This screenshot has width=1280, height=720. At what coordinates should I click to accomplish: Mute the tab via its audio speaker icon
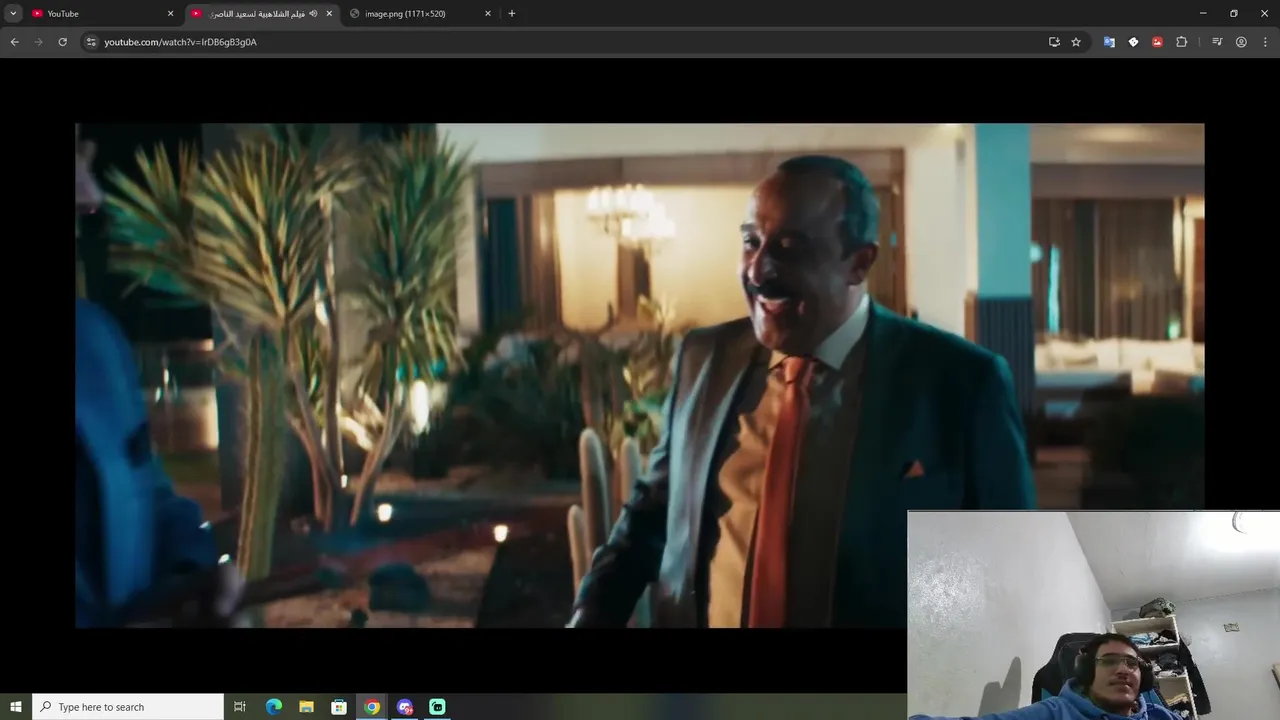click(x=313, y=13)
